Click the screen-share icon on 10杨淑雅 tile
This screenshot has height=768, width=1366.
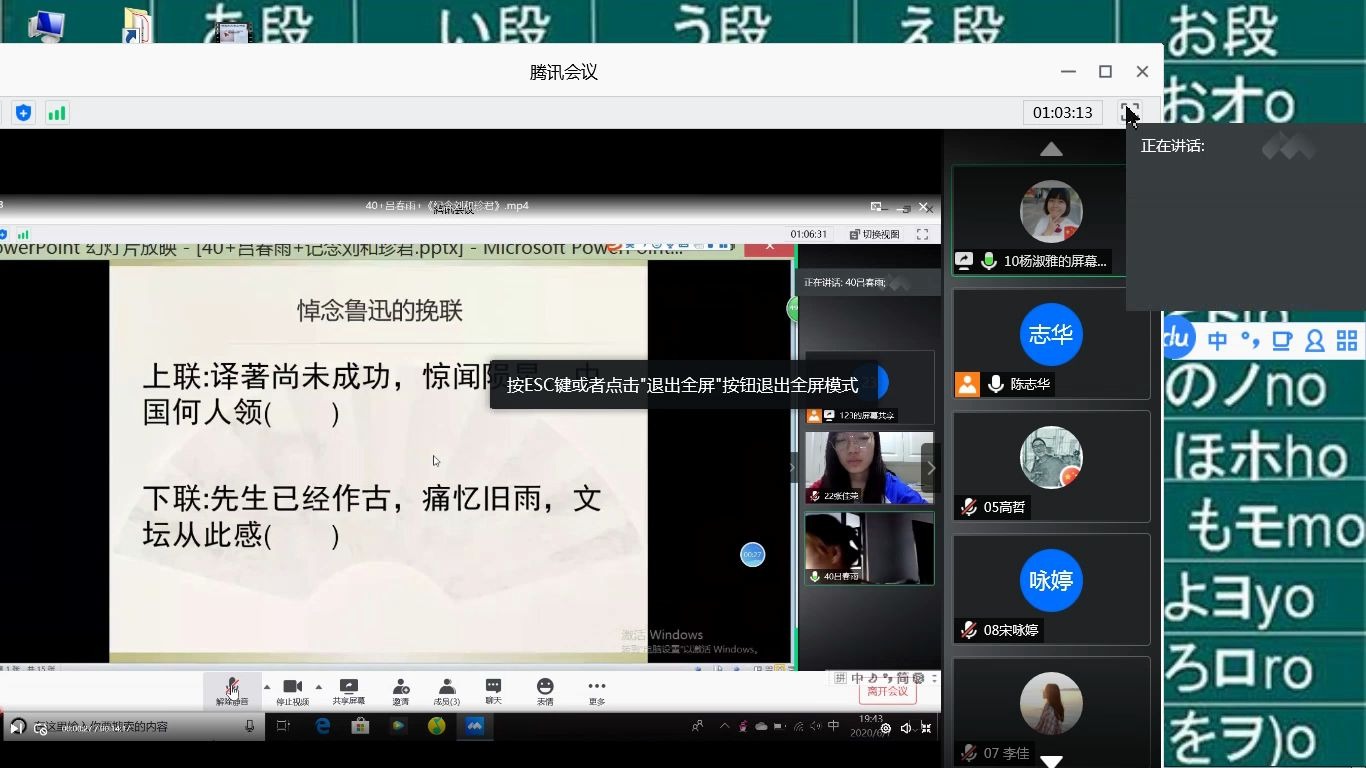pos(964,261)
